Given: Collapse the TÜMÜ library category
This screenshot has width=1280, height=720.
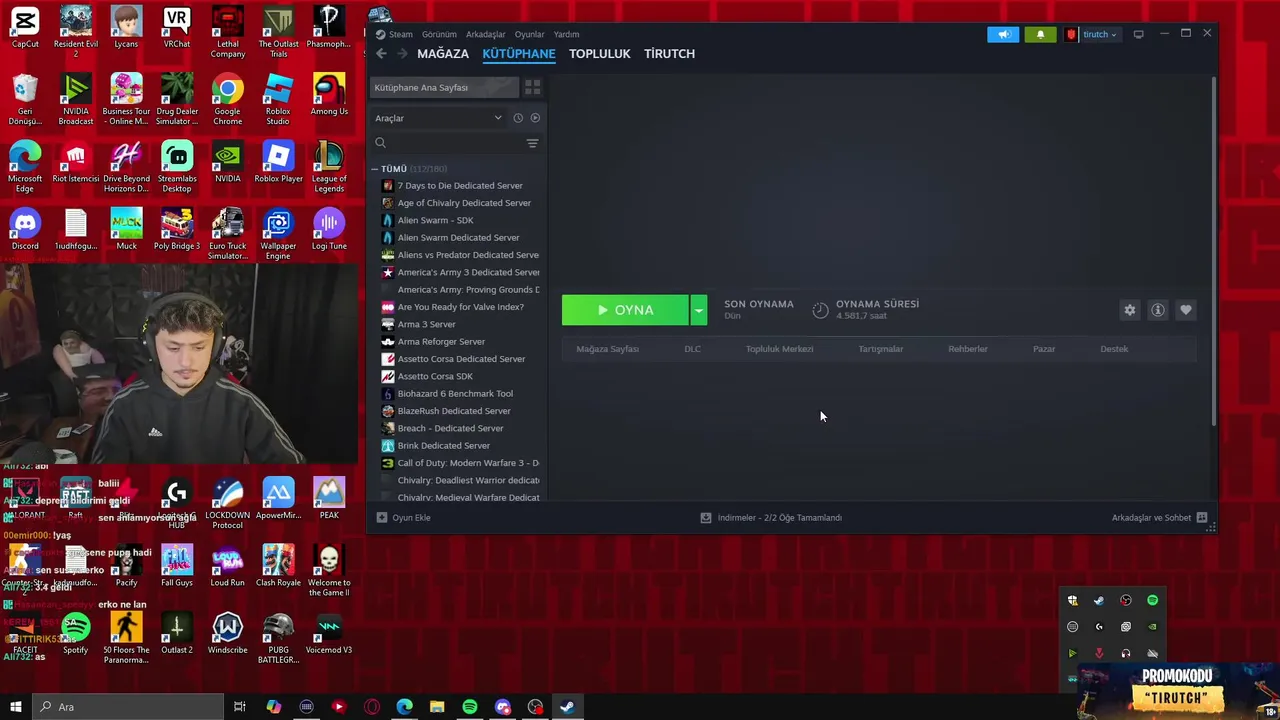Looking at the screenshot, I should [x=374, y=169].
